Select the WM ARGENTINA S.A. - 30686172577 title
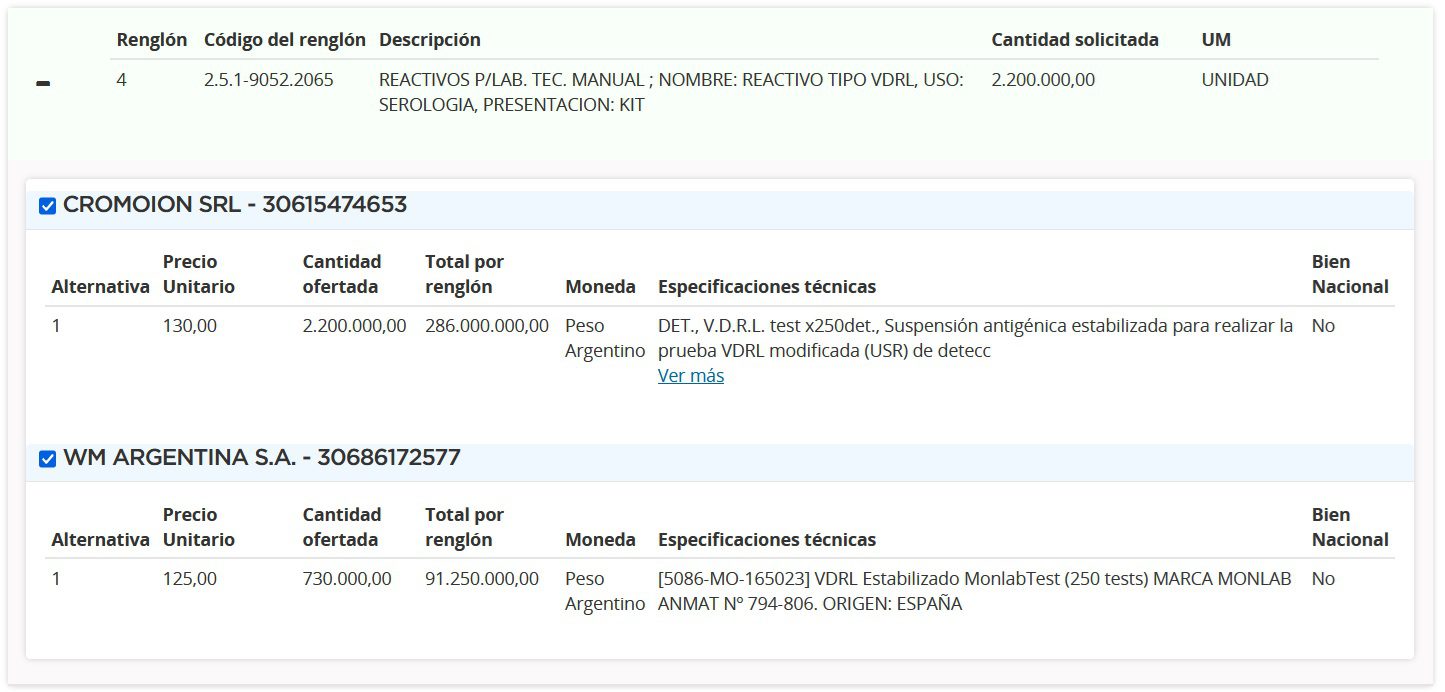The height and width of the screenshot is (692, 1445). 262,458
